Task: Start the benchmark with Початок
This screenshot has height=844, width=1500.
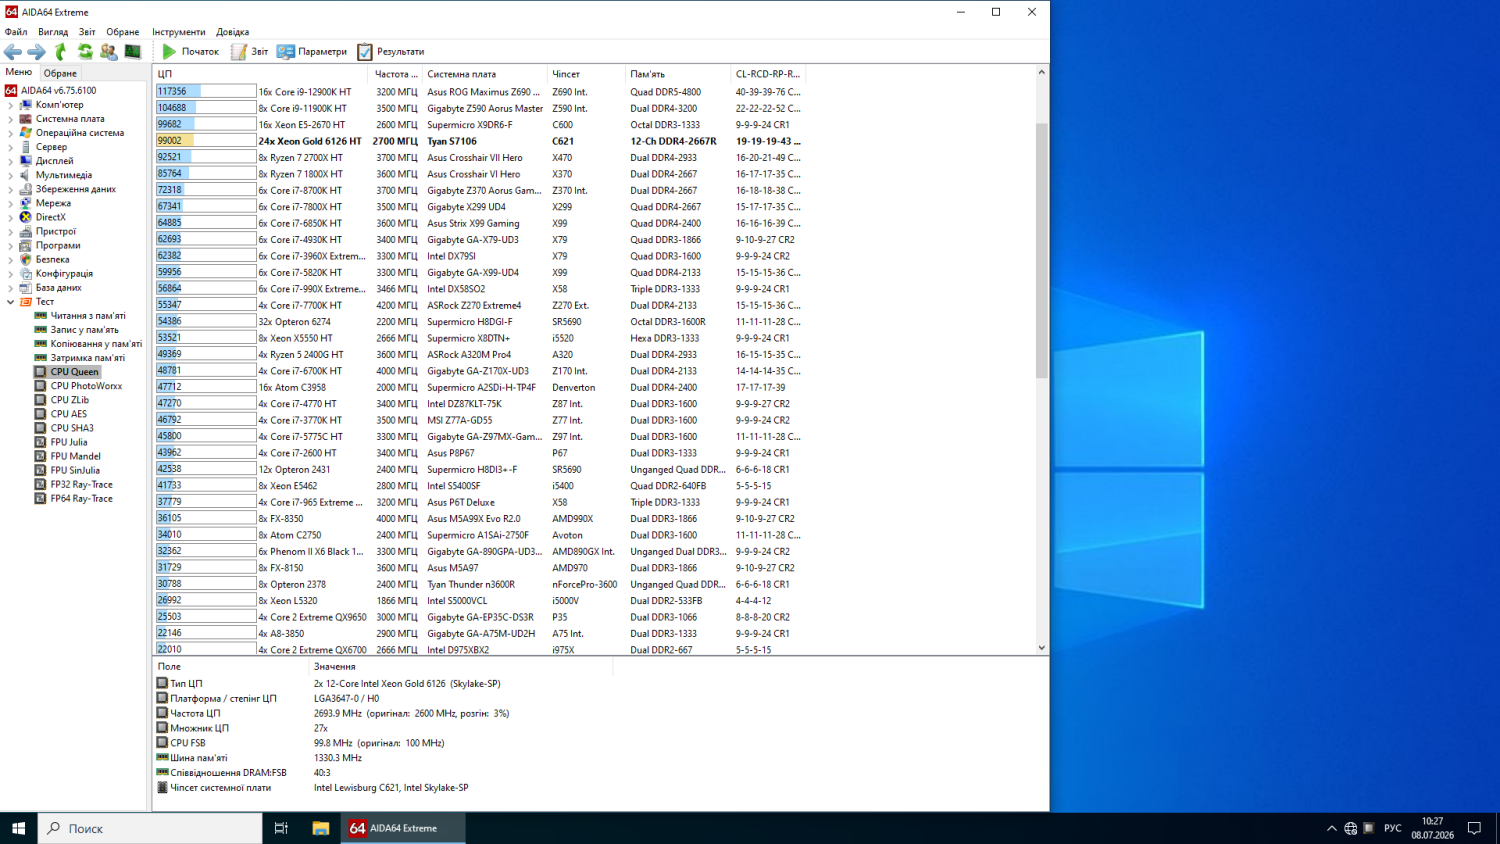Action: [190, 52]
